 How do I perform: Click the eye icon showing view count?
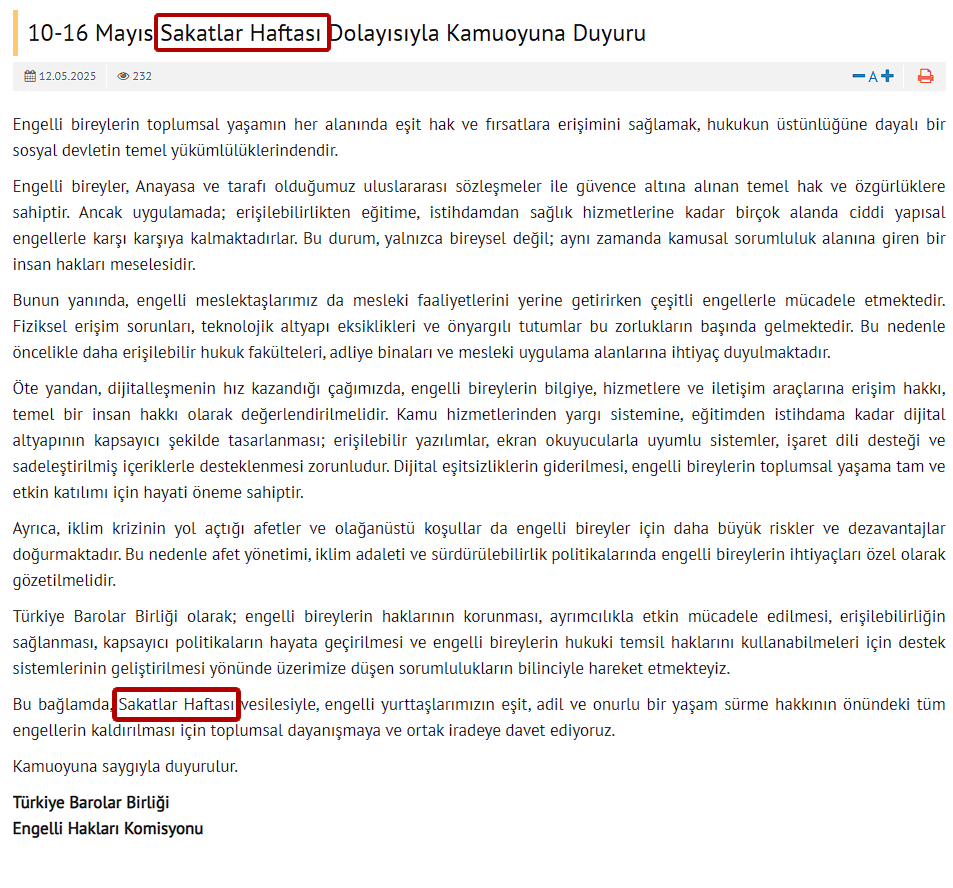122,75
